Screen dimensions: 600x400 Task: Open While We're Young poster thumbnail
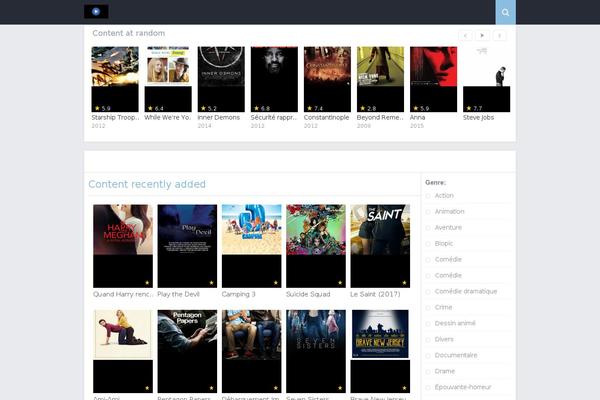click(168, 79)
